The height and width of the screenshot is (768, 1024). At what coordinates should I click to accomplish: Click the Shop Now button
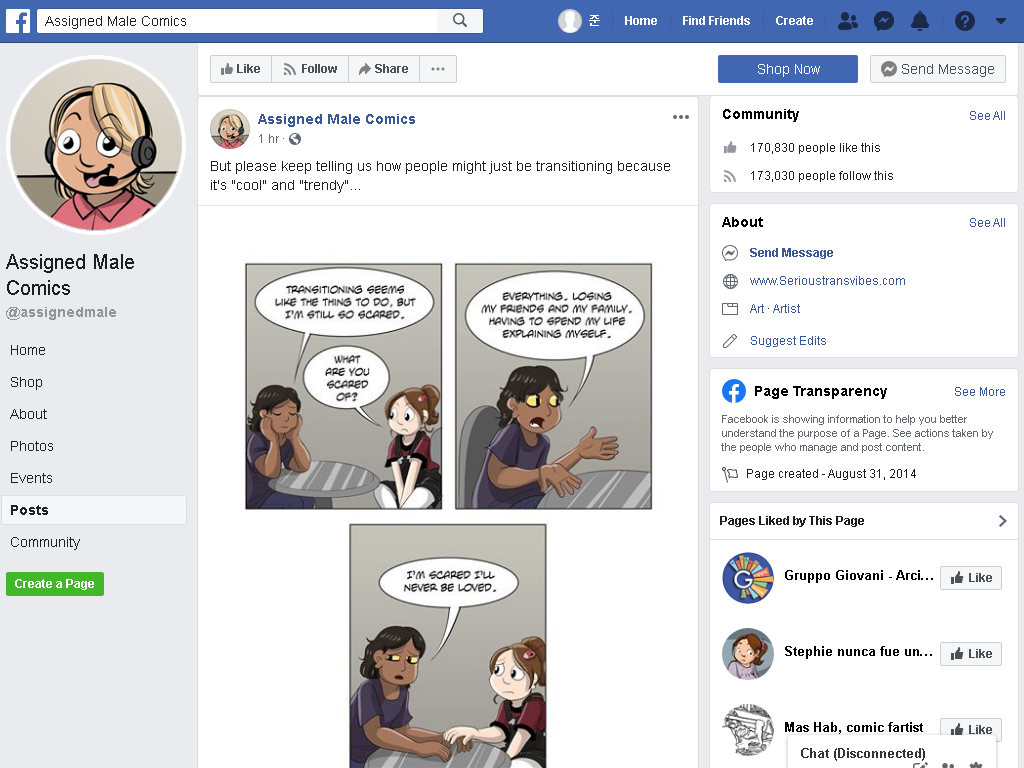pos(788,69)
